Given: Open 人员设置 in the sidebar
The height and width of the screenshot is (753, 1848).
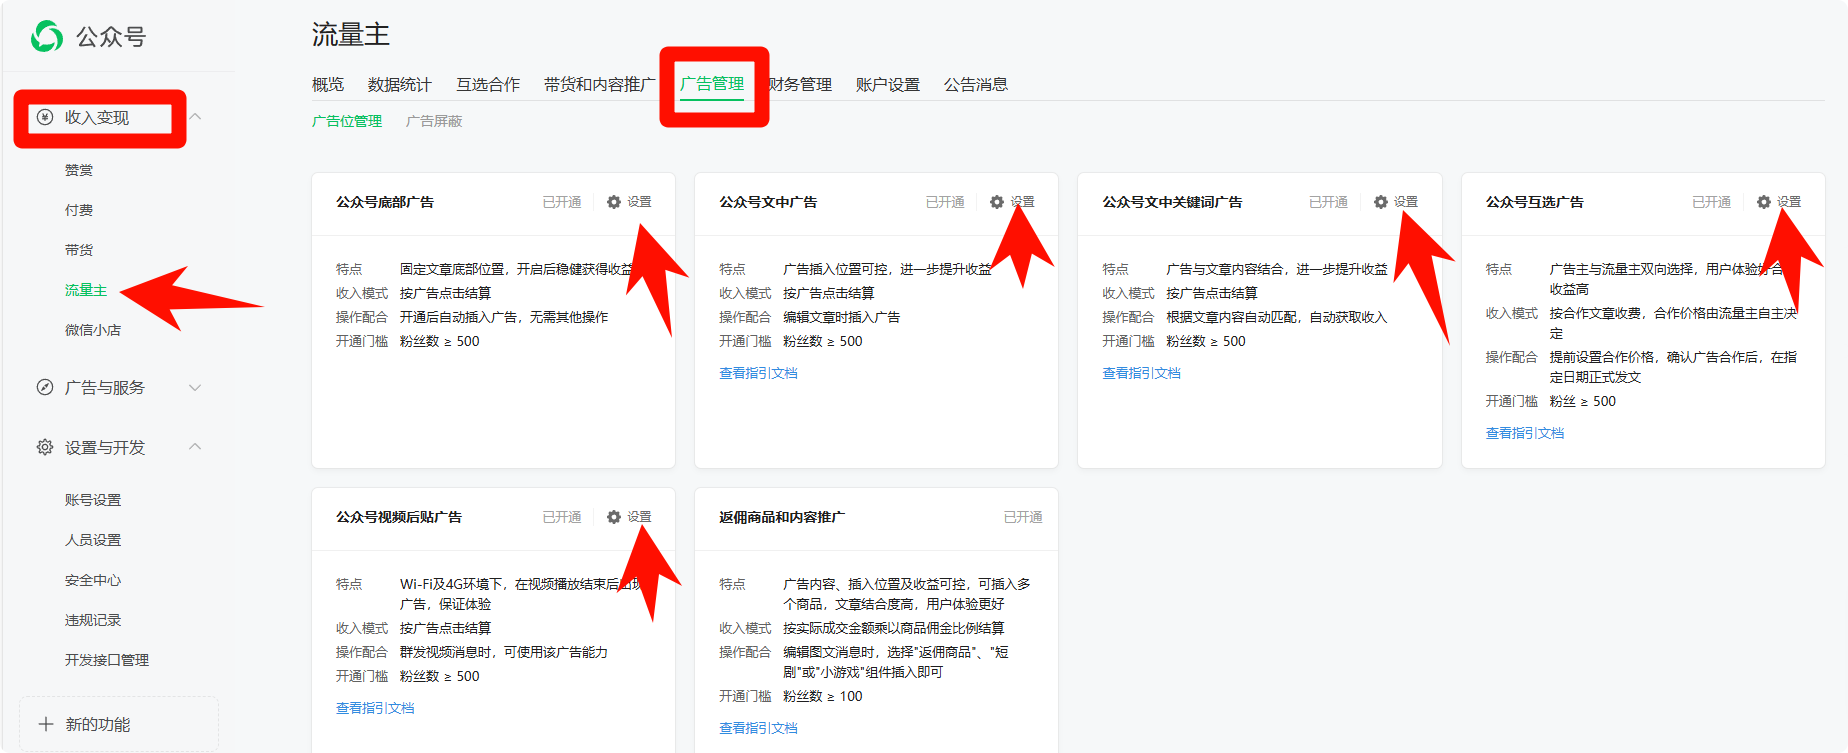Looking at the screenshot, I should (93, 540).
